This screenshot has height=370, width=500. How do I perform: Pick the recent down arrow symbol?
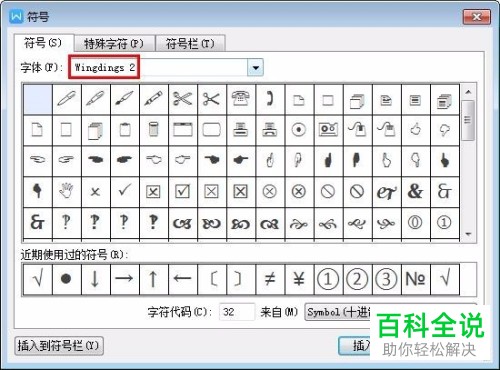click(95, 279)
